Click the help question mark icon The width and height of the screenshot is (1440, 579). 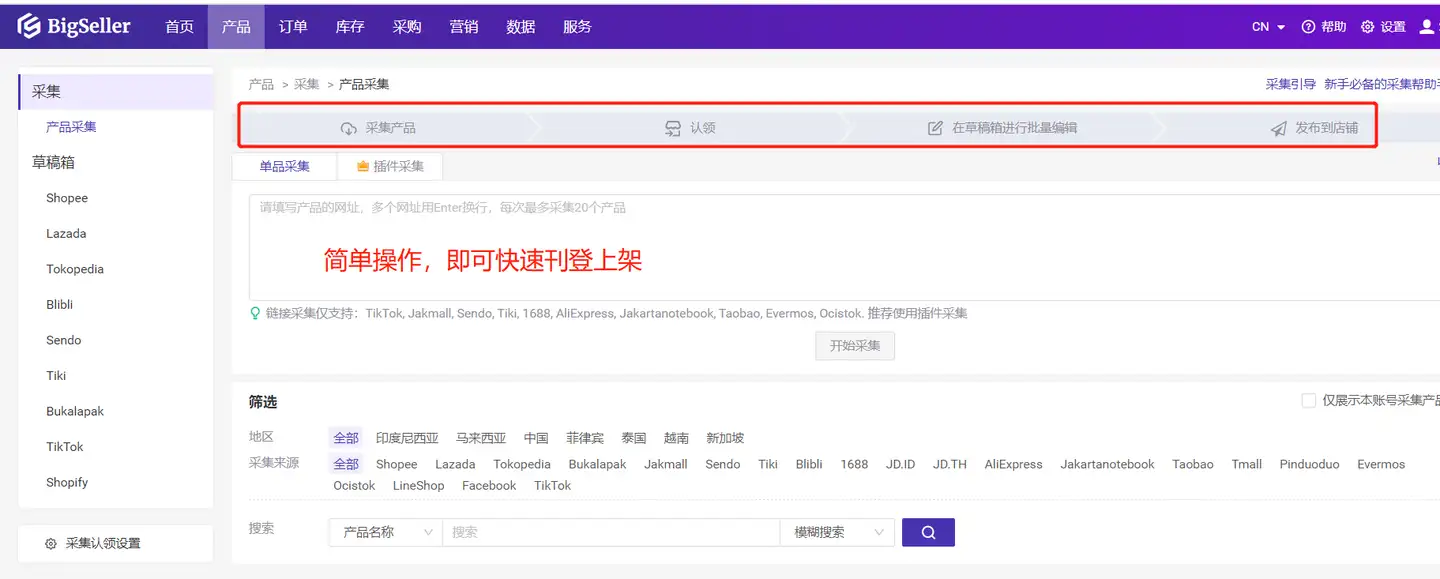click(1308, 27)
